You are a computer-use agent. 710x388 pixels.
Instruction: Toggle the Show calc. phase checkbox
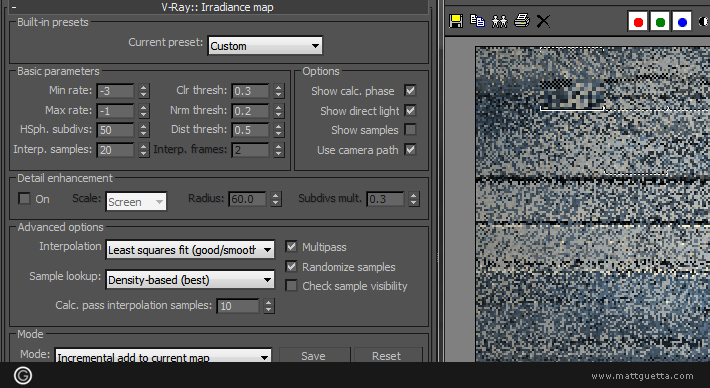pyautogui.click(x=410, y=91)
